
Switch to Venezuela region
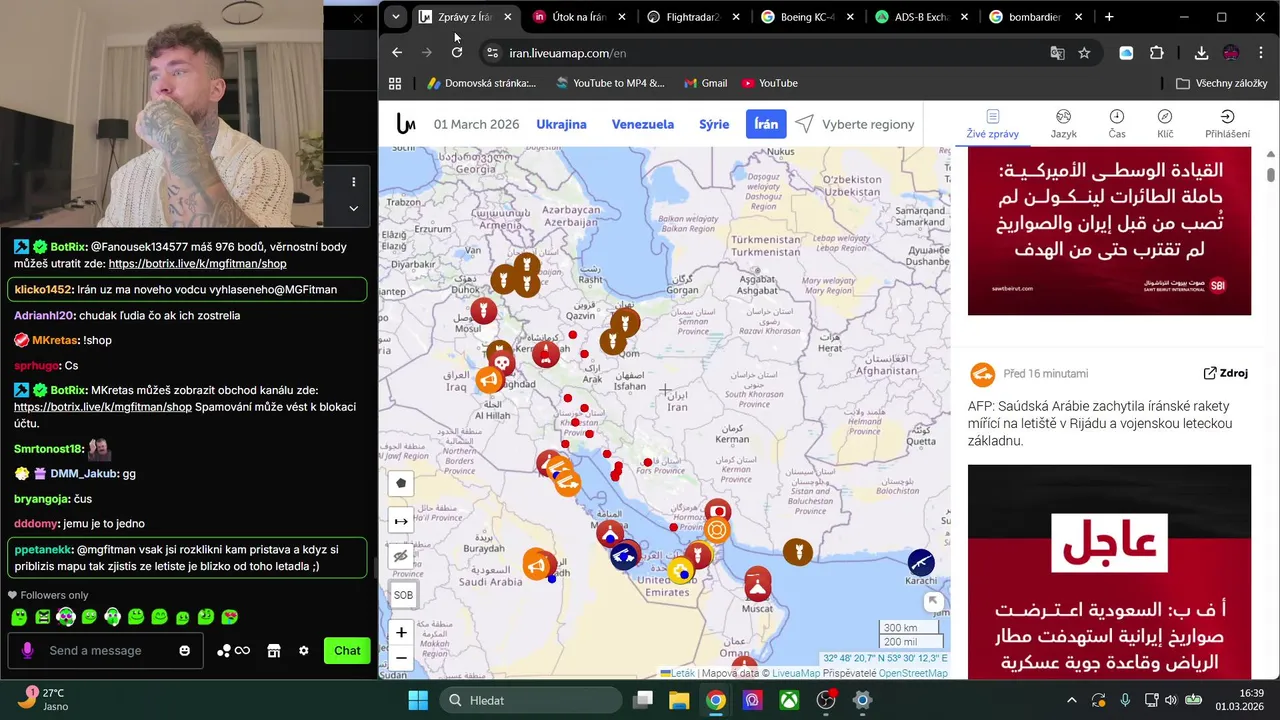point(643,124)
